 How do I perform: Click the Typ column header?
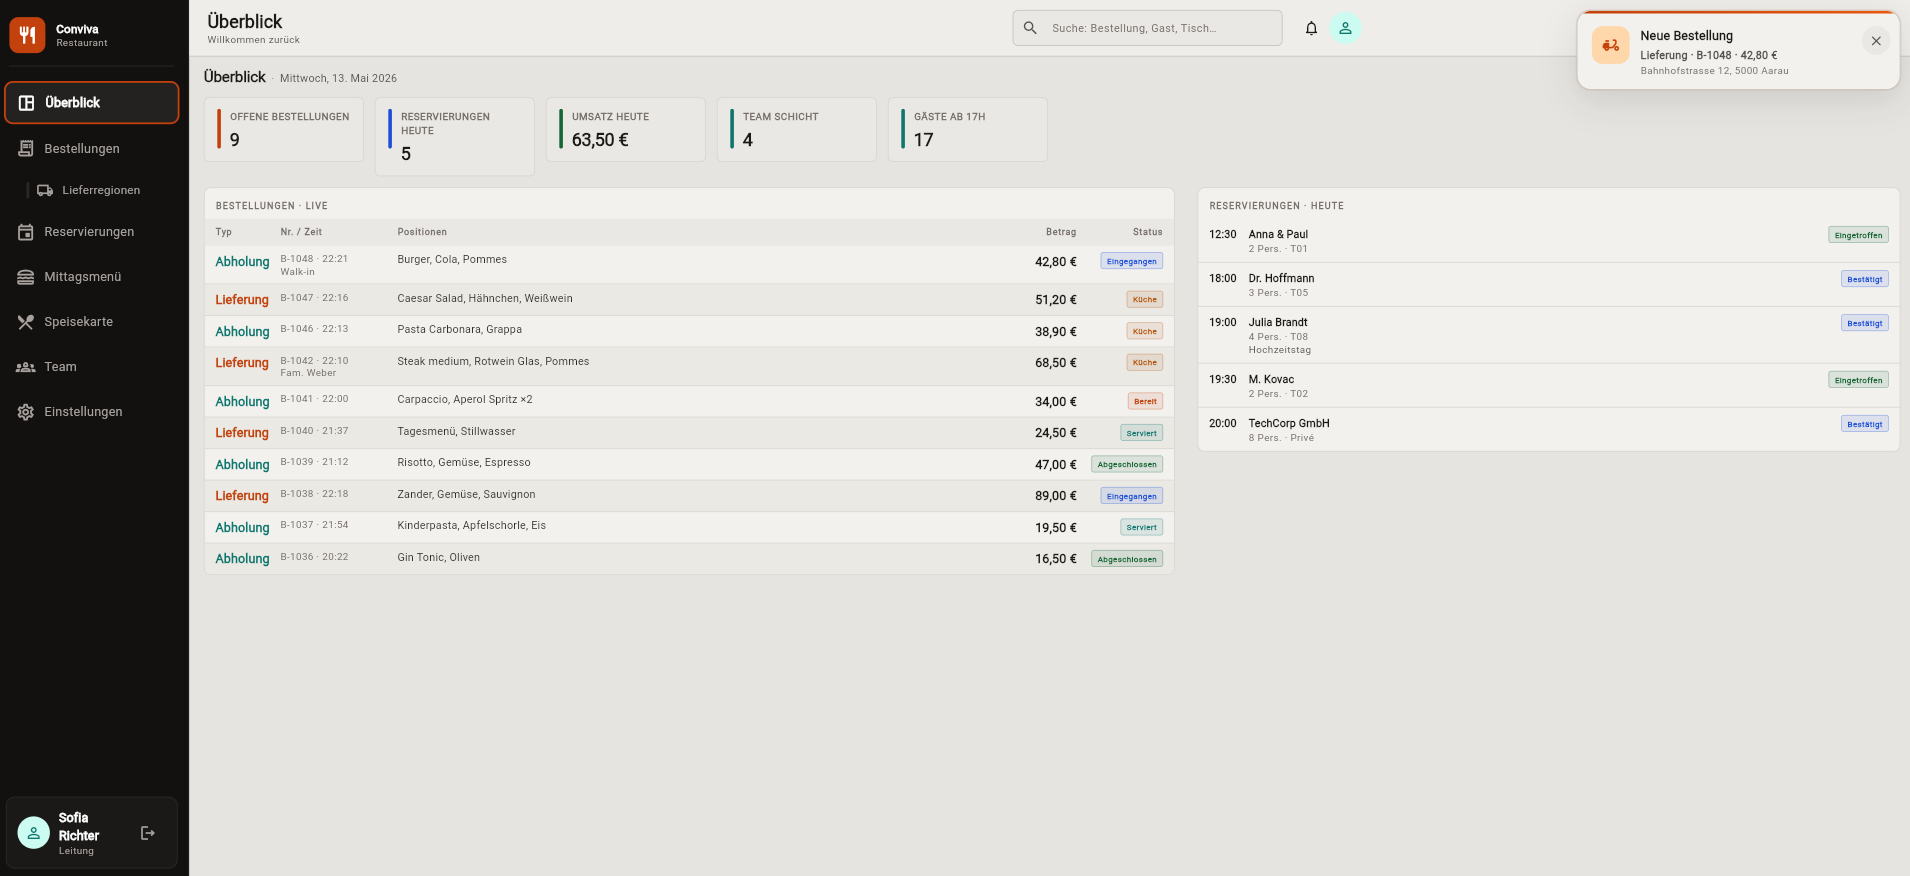click(224, 232)
